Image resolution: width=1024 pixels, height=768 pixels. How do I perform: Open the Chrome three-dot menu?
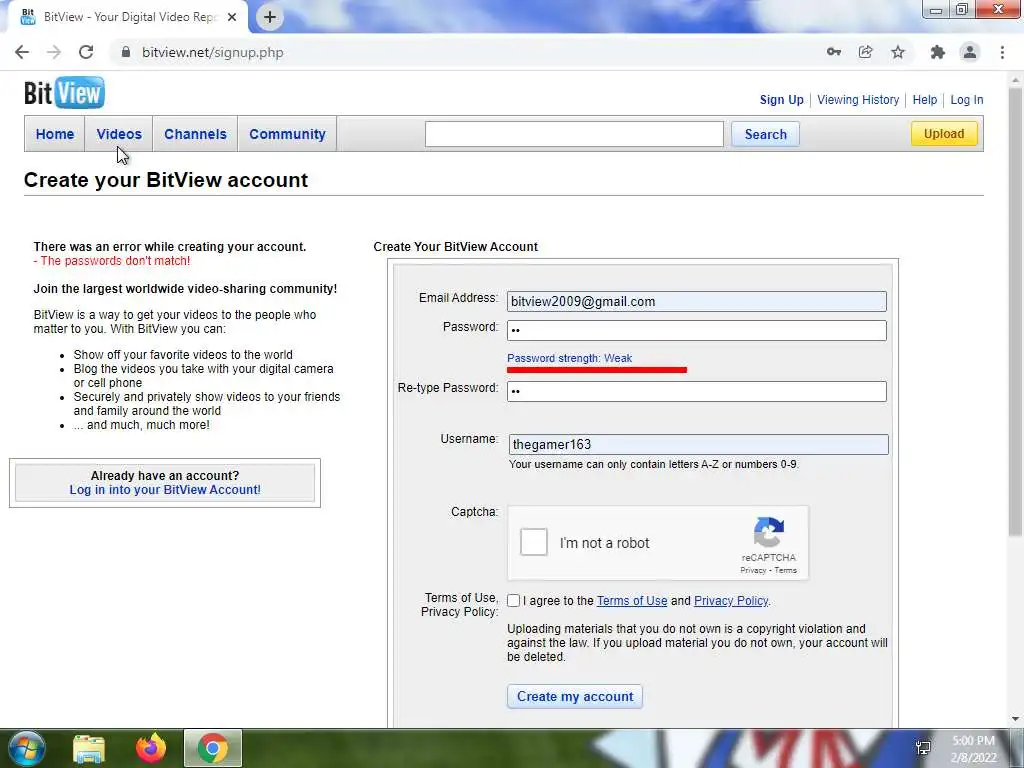(x=1002, y=52)
